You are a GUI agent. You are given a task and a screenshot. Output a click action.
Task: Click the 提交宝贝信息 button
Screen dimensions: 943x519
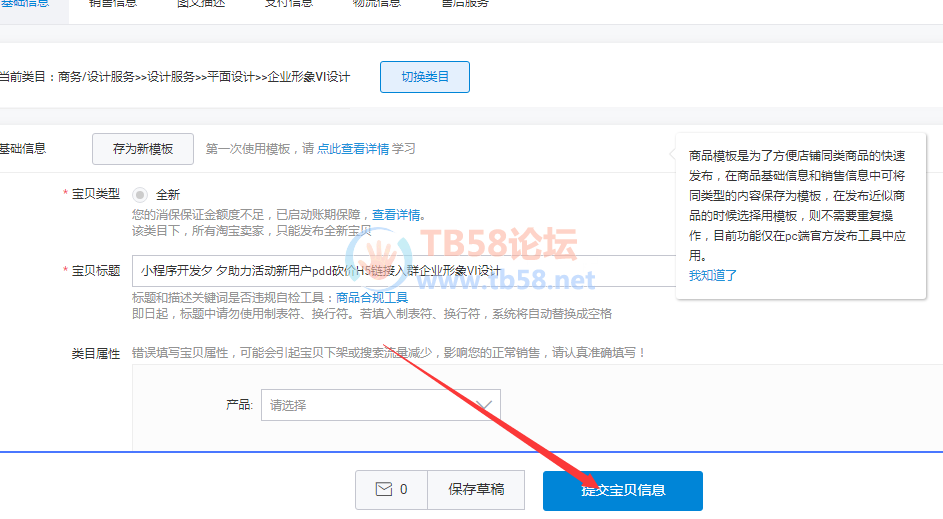point(622,491)
